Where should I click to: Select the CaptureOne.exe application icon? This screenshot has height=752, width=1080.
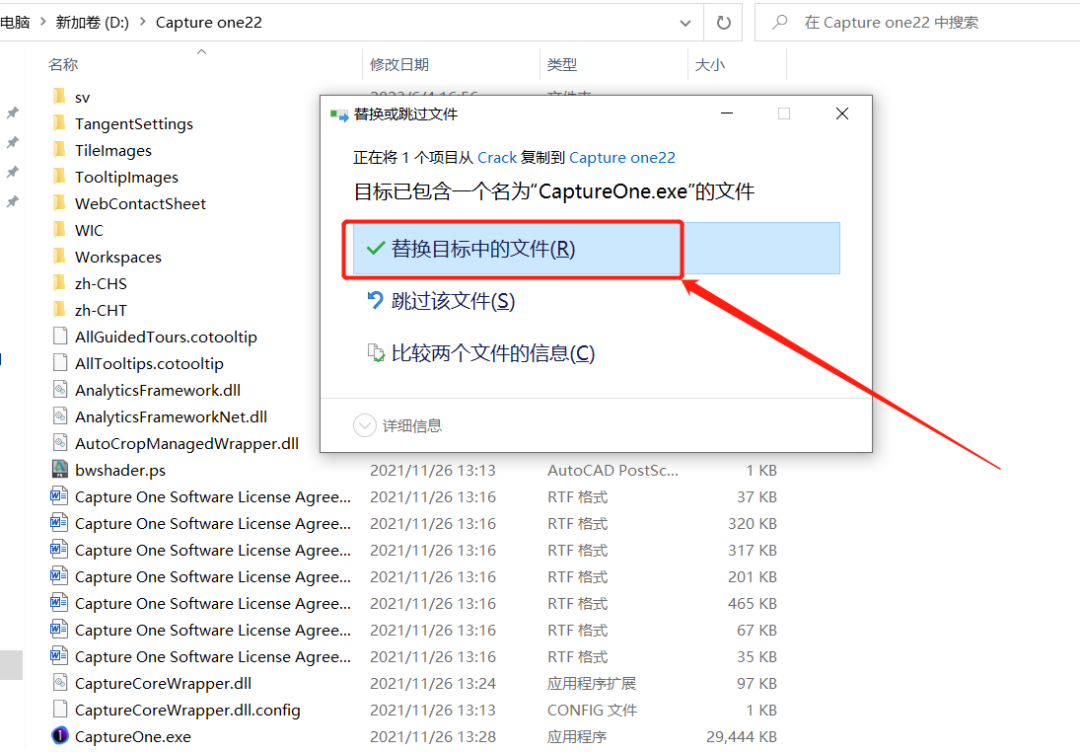click(x=60, y=737)
